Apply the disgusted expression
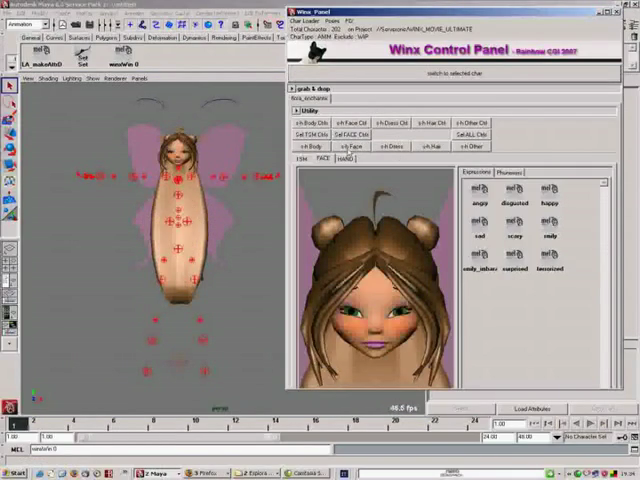Image resolution: width=640 pixels, height=480 pixels. pos(515,195)
